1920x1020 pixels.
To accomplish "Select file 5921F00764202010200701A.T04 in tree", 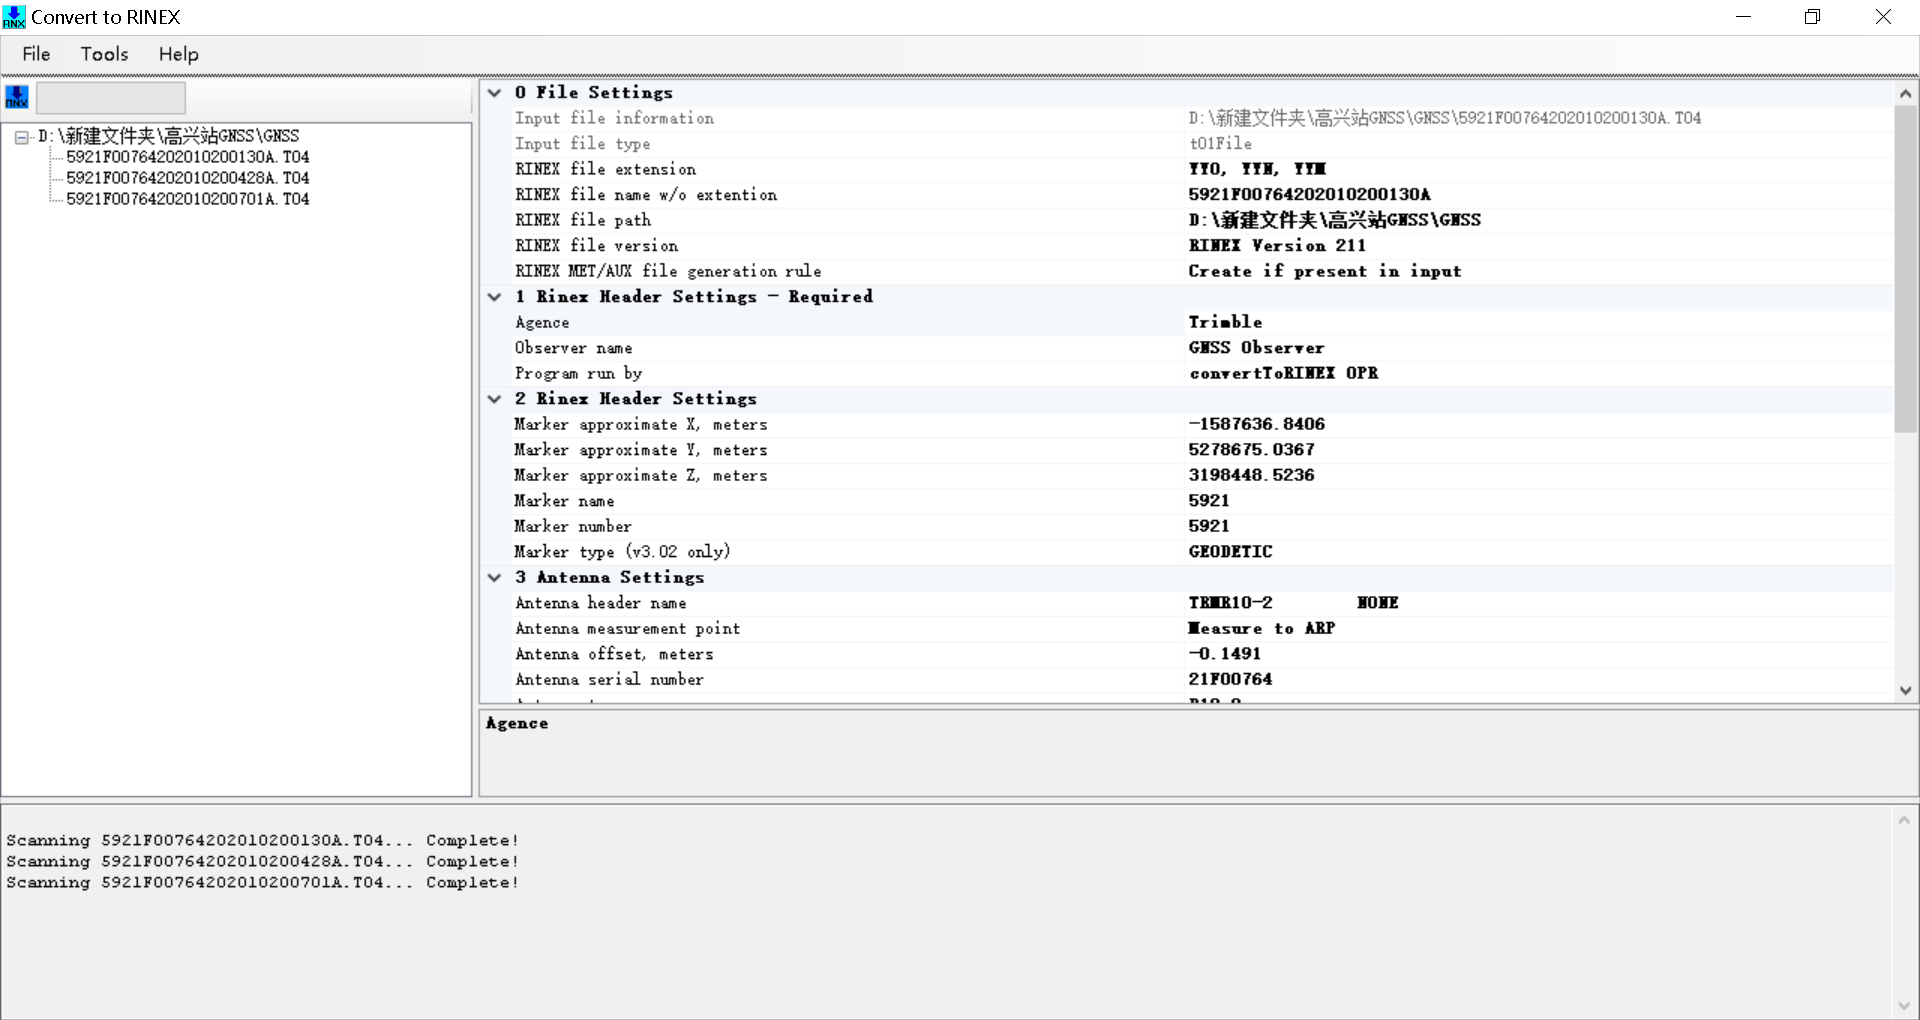I will pyautogui.click(x=187, y=199).
